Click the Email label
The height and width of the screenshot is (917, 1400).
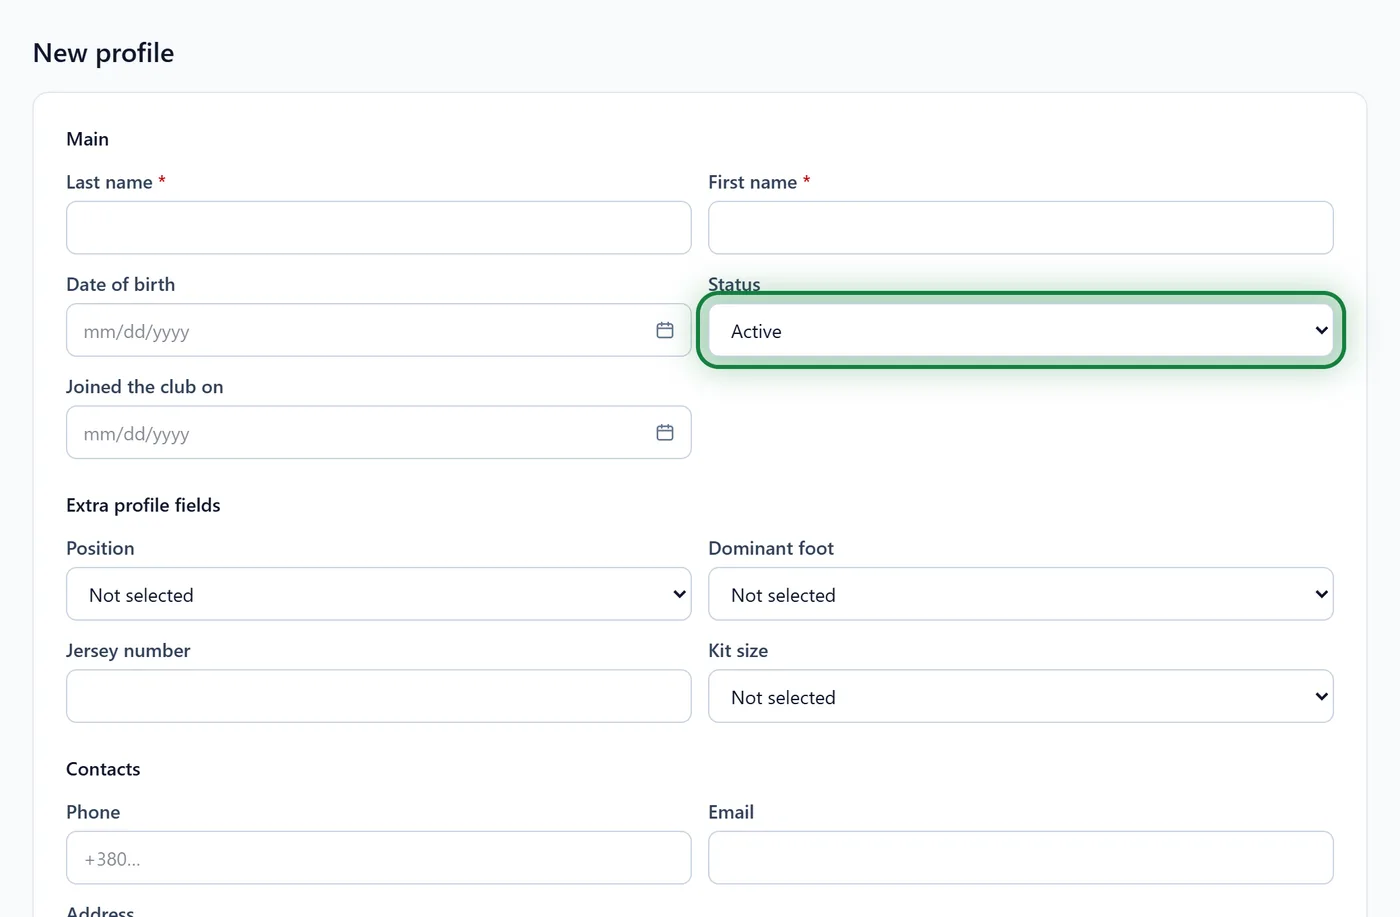click(x=731, y=812)
